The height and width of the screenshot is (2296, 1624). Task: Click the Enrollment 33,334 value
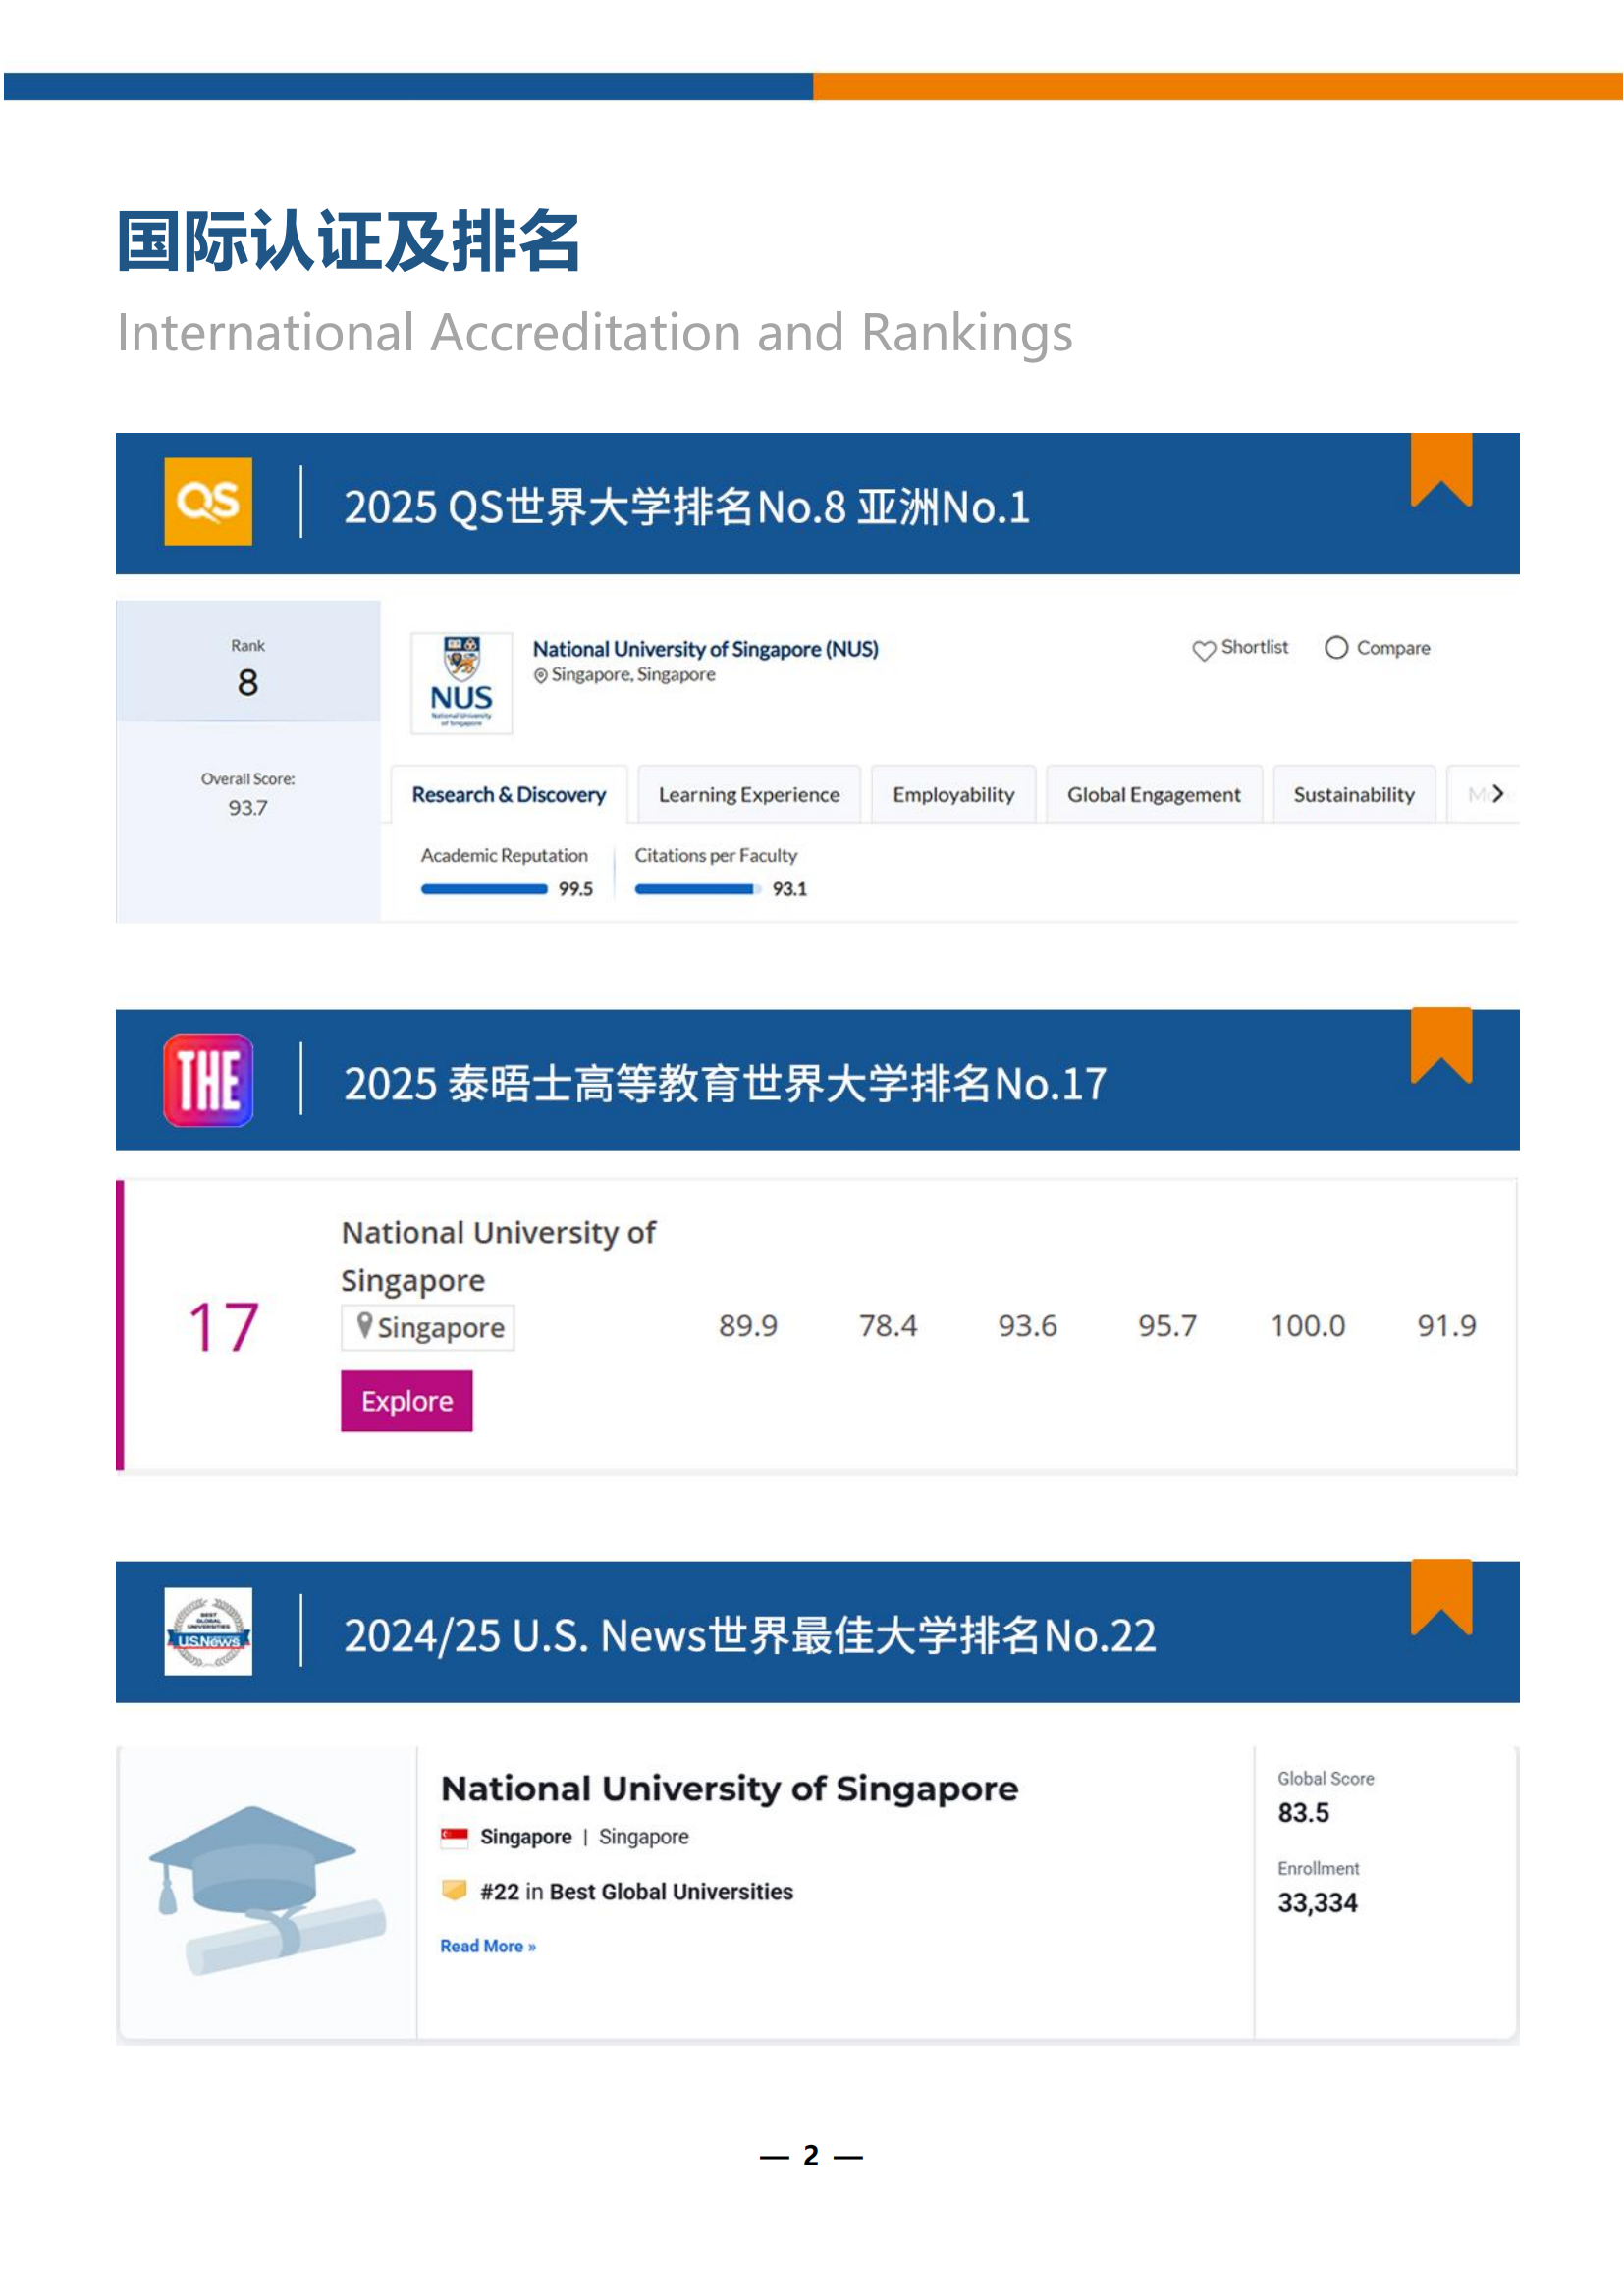click(x=1318, y=1903)
